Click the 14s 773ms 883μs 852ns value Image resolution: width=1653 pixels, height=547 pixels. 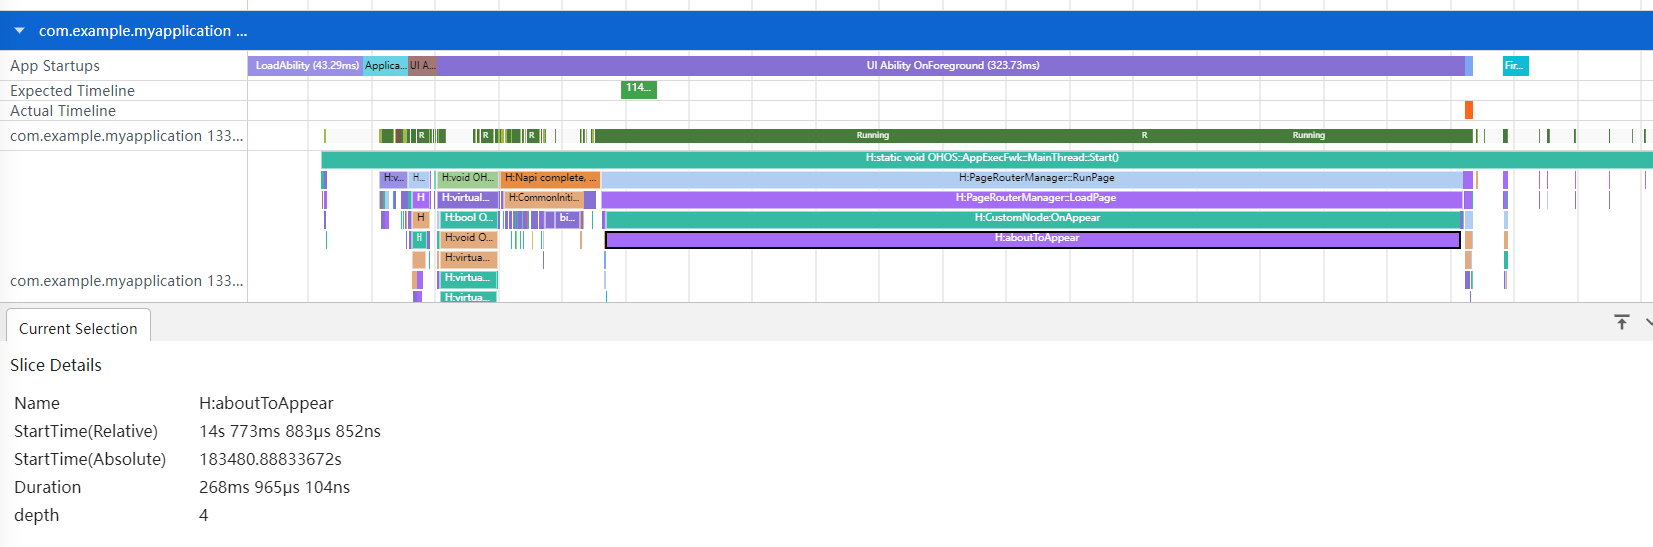click(290, 431)
